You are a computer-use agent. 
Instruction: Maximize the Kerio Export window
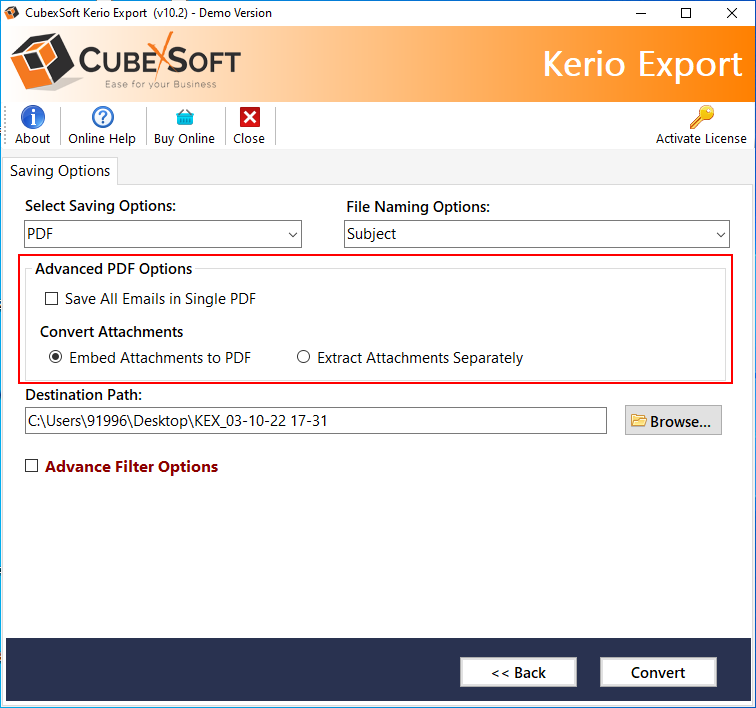click(686, 13)
